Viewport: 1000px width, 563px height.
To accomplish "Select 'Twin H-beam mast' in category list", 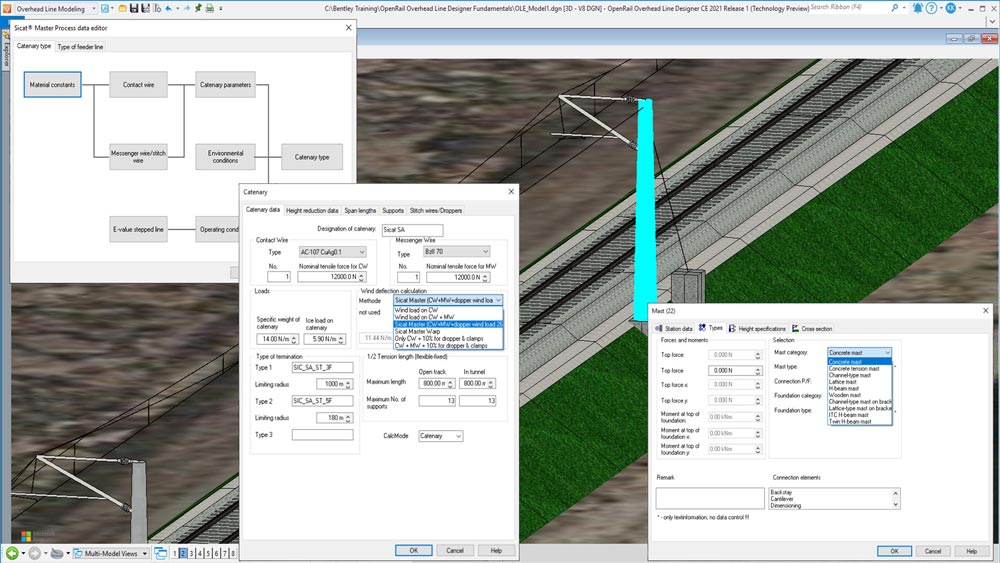I will (x=860, y=421).
